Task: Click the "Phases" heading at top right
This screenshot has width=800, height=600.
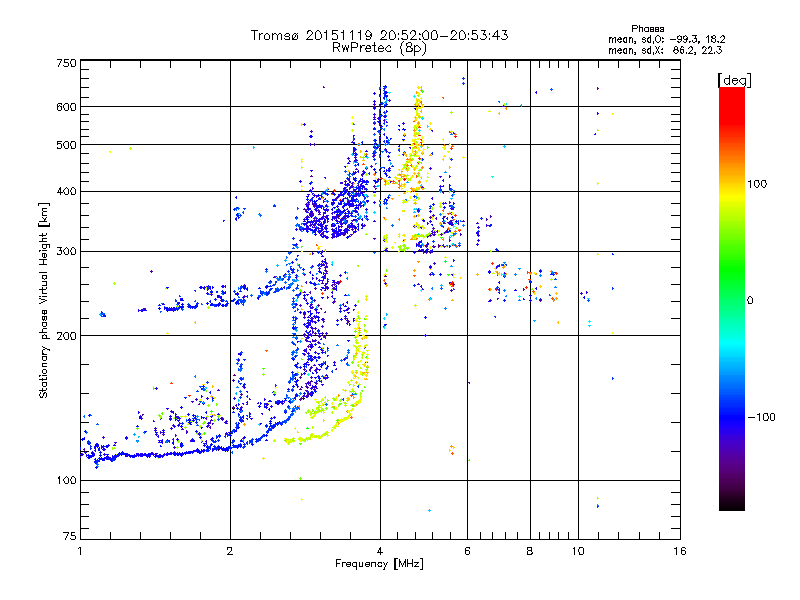Action: pyautogui.click(x=647, y=29)
